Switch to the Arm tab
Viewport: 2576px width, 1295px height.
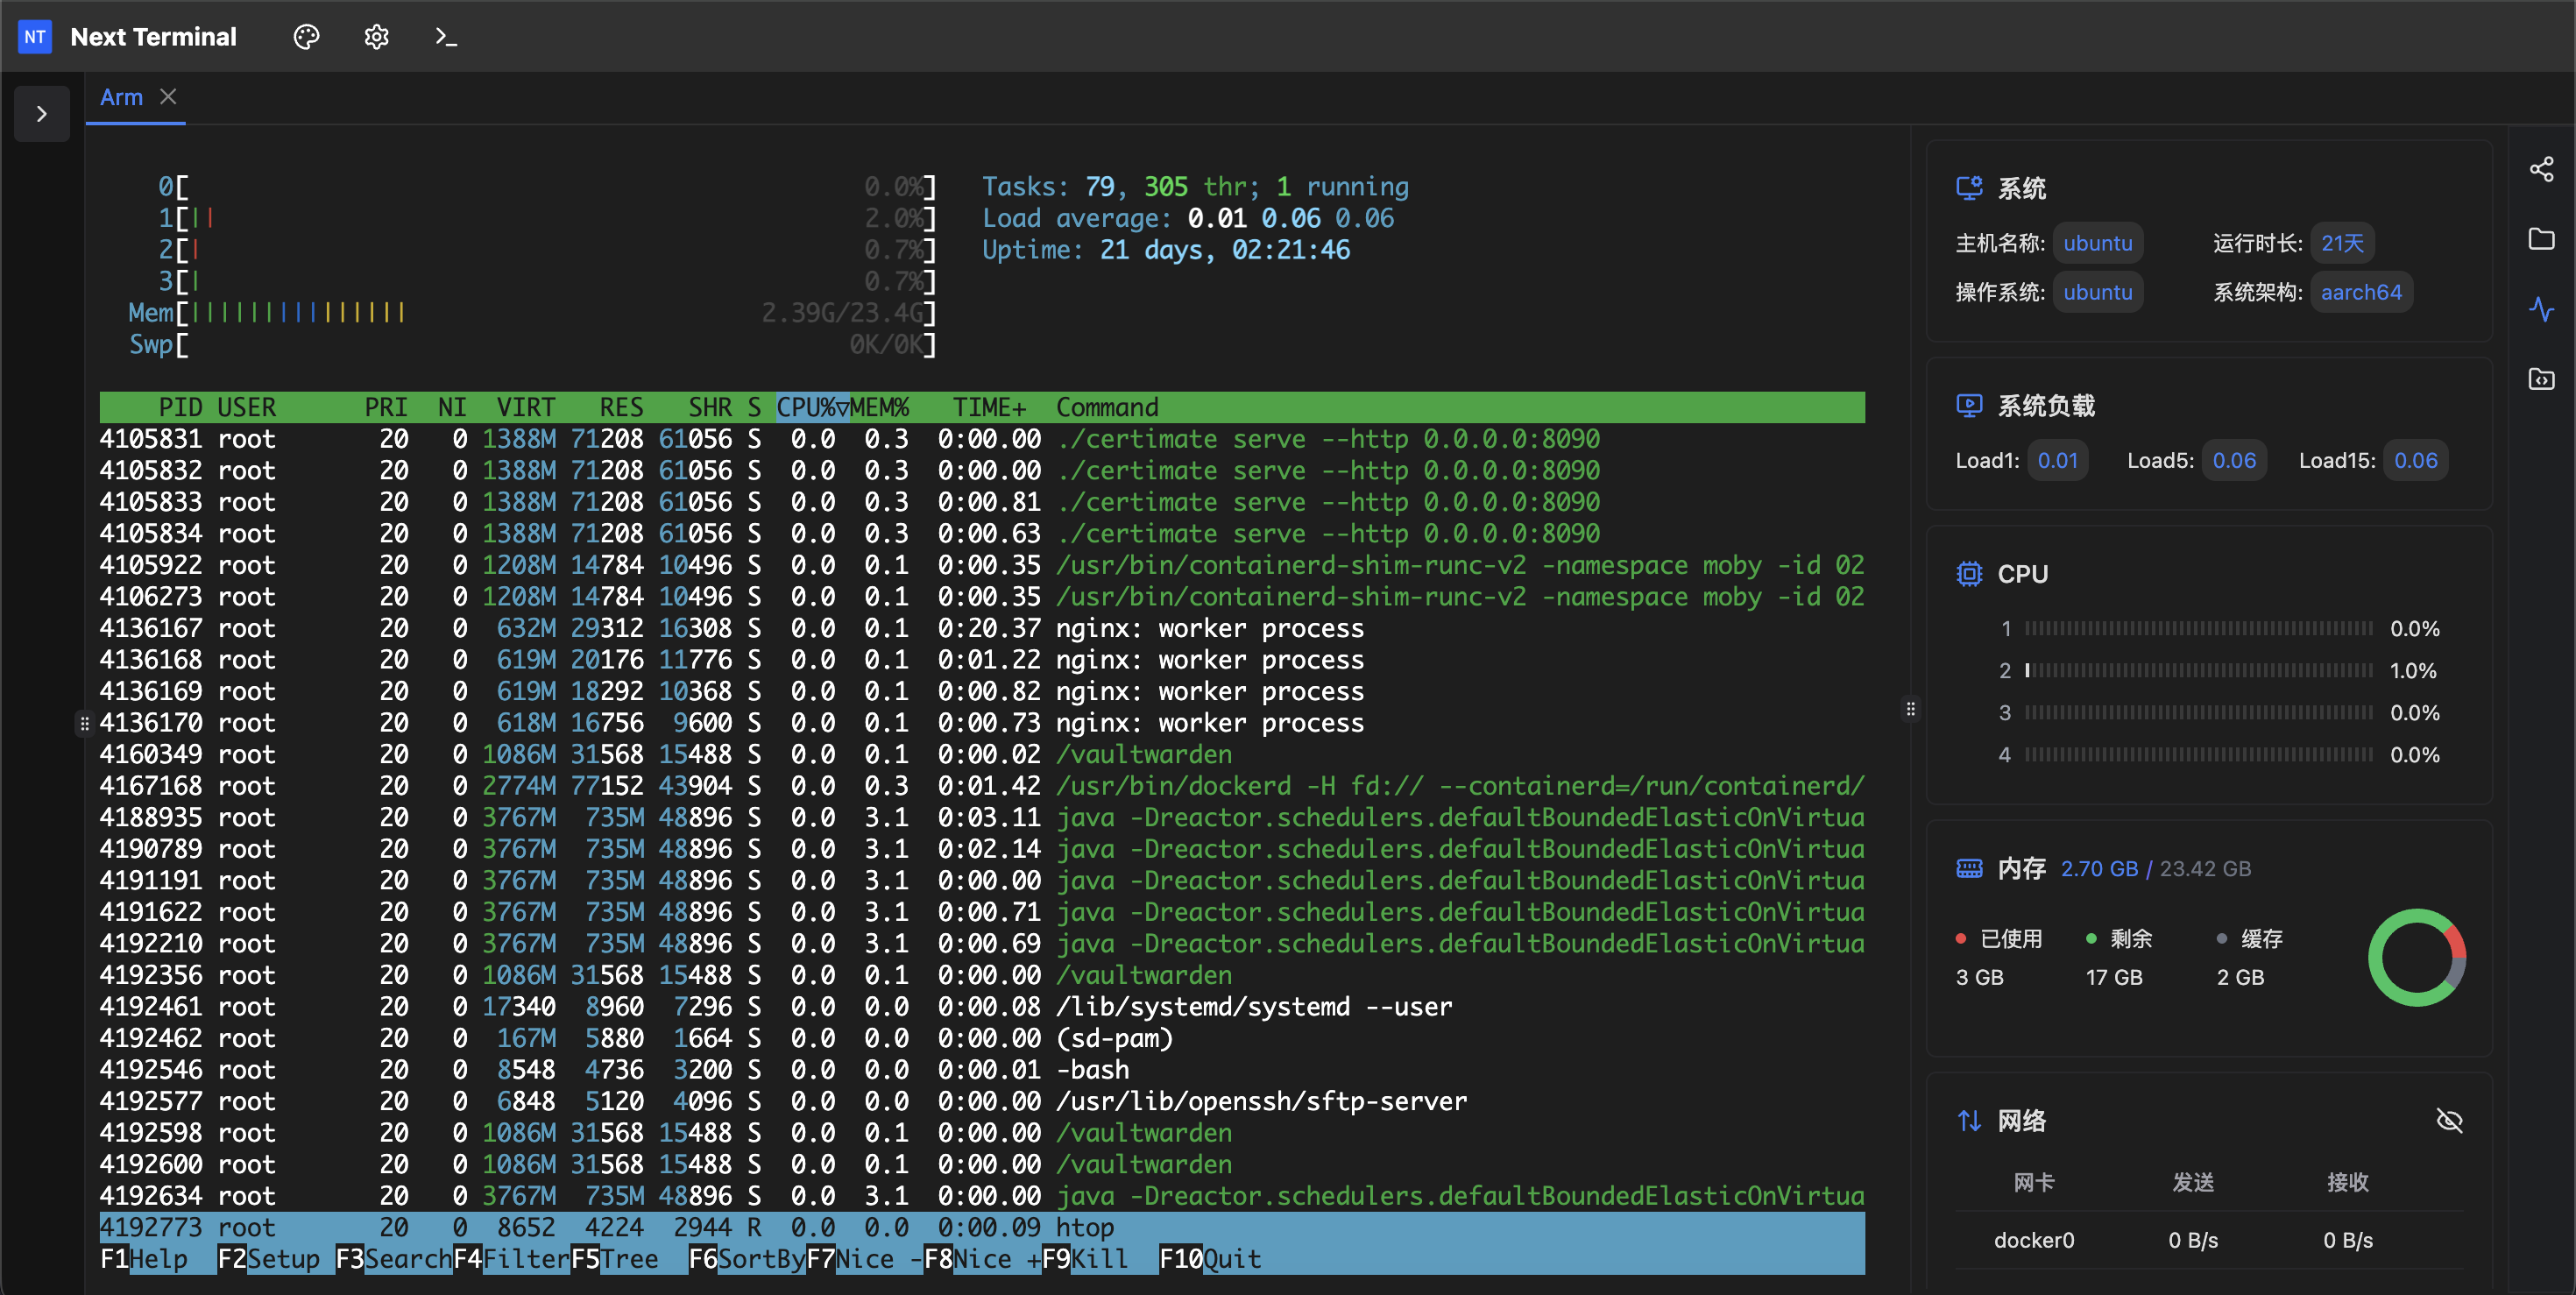(121, 98)
